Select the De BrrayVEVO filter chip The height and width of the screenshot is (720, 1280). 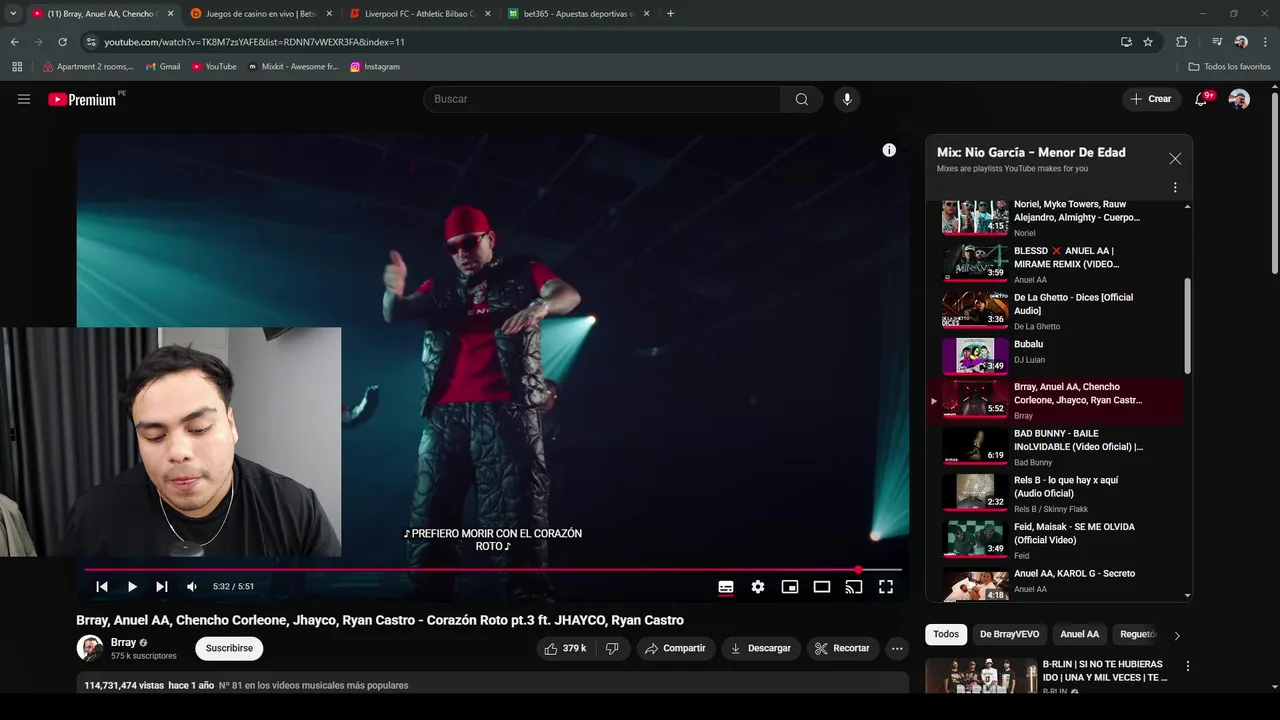tap(1009, 634)
